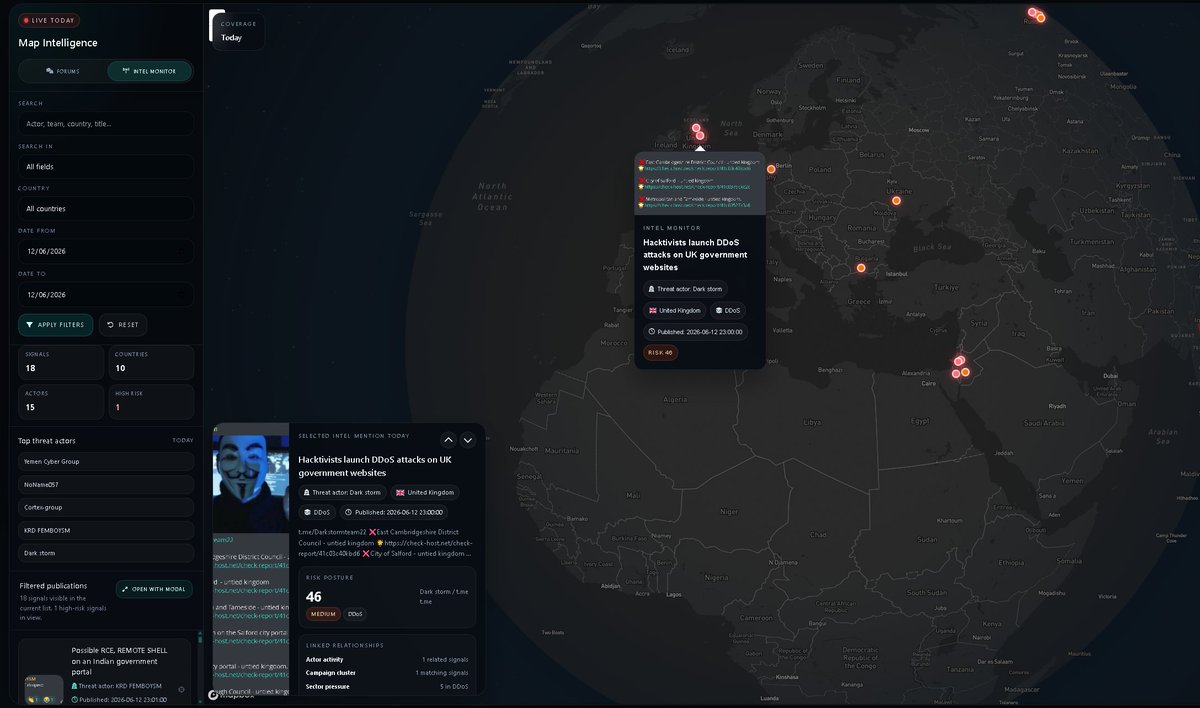Click the filter funnel icon on Apply Filters
1200x708 pixels.
[x=30, y=325]
